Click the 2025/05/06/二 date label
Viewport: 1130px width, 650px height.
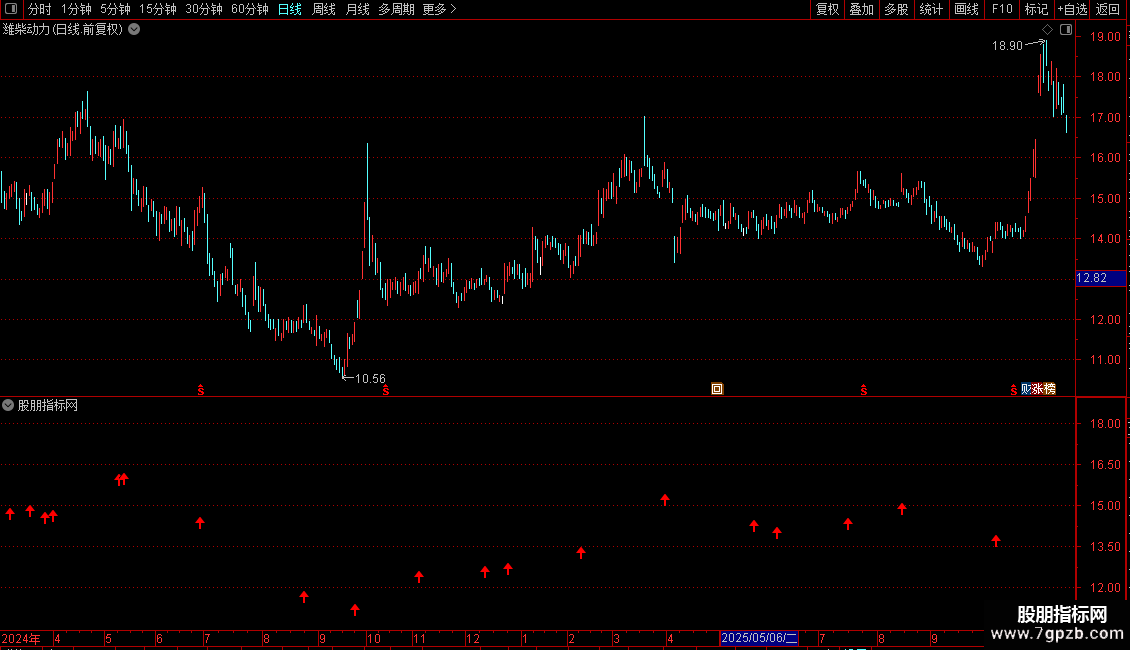[759, 638]
